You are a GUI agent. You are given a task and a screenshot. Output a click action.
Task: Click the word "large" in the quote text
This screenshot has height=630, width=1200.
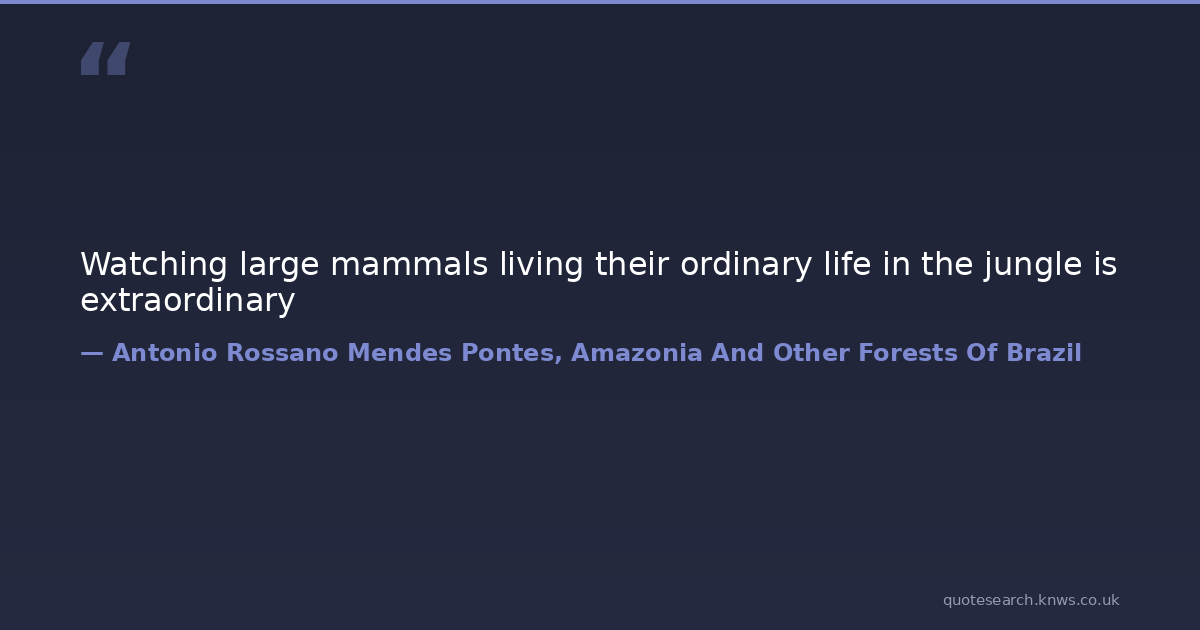point(280,265)
